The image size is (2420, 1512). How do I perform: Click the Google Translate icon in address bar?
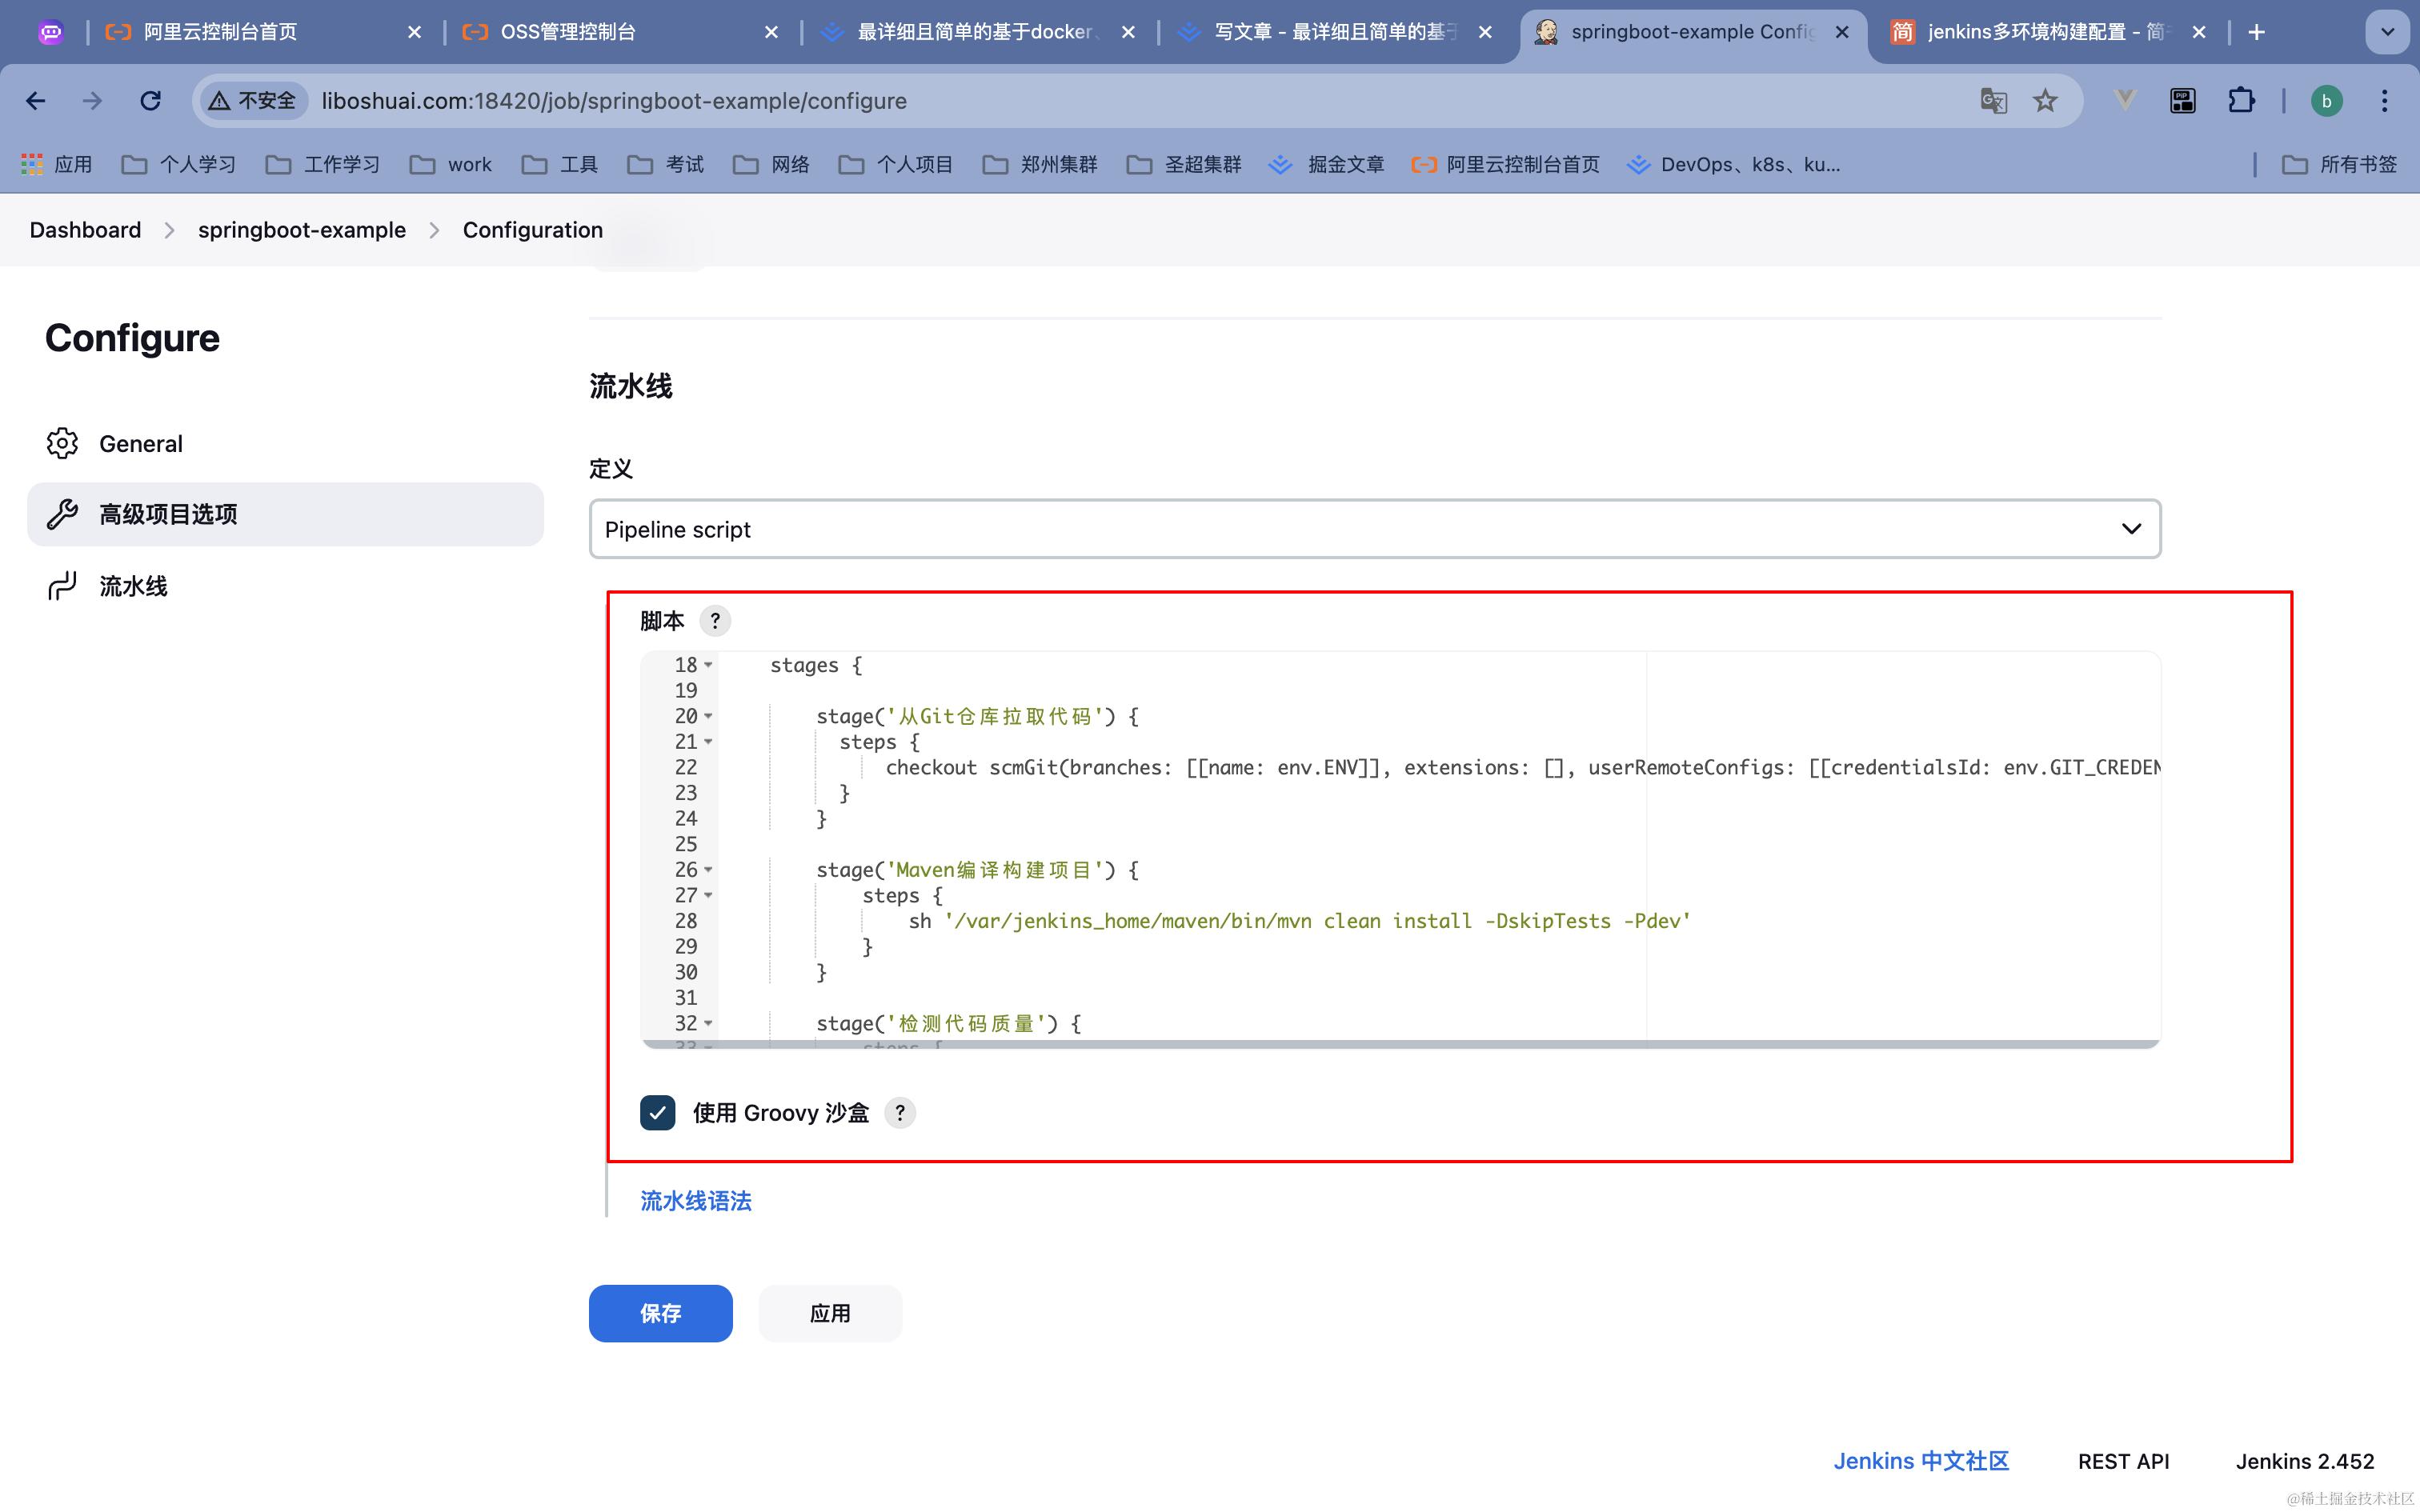click(1993, 101)
